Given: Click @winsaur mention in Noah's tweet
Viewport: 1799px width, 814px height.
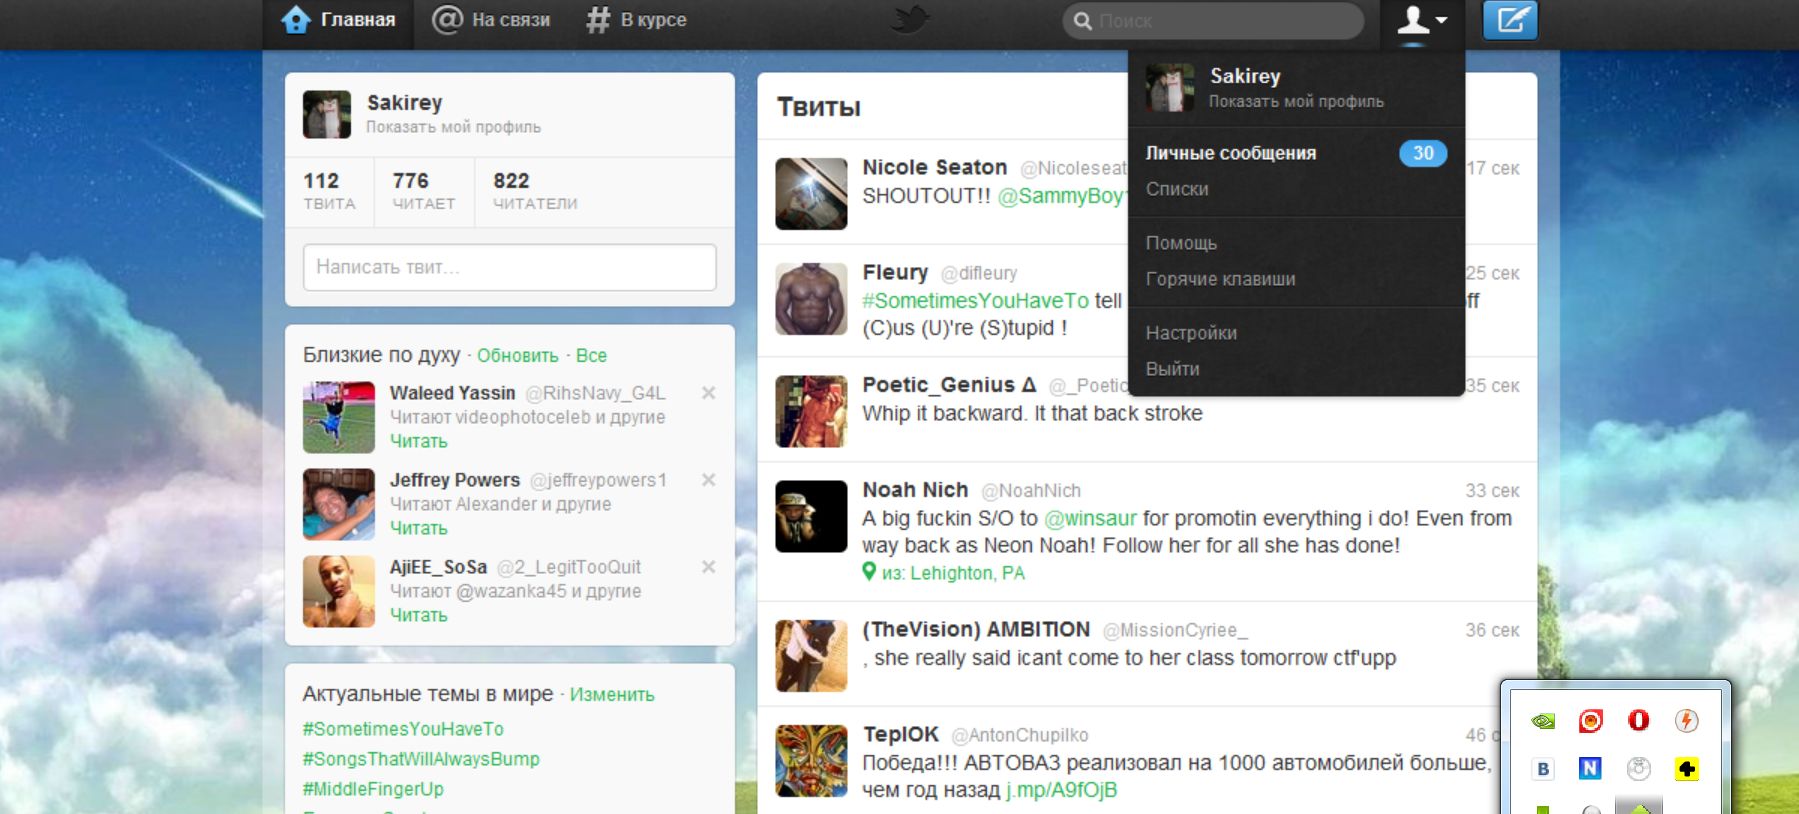Looking at the screenshot, I should pos(1090,518).
